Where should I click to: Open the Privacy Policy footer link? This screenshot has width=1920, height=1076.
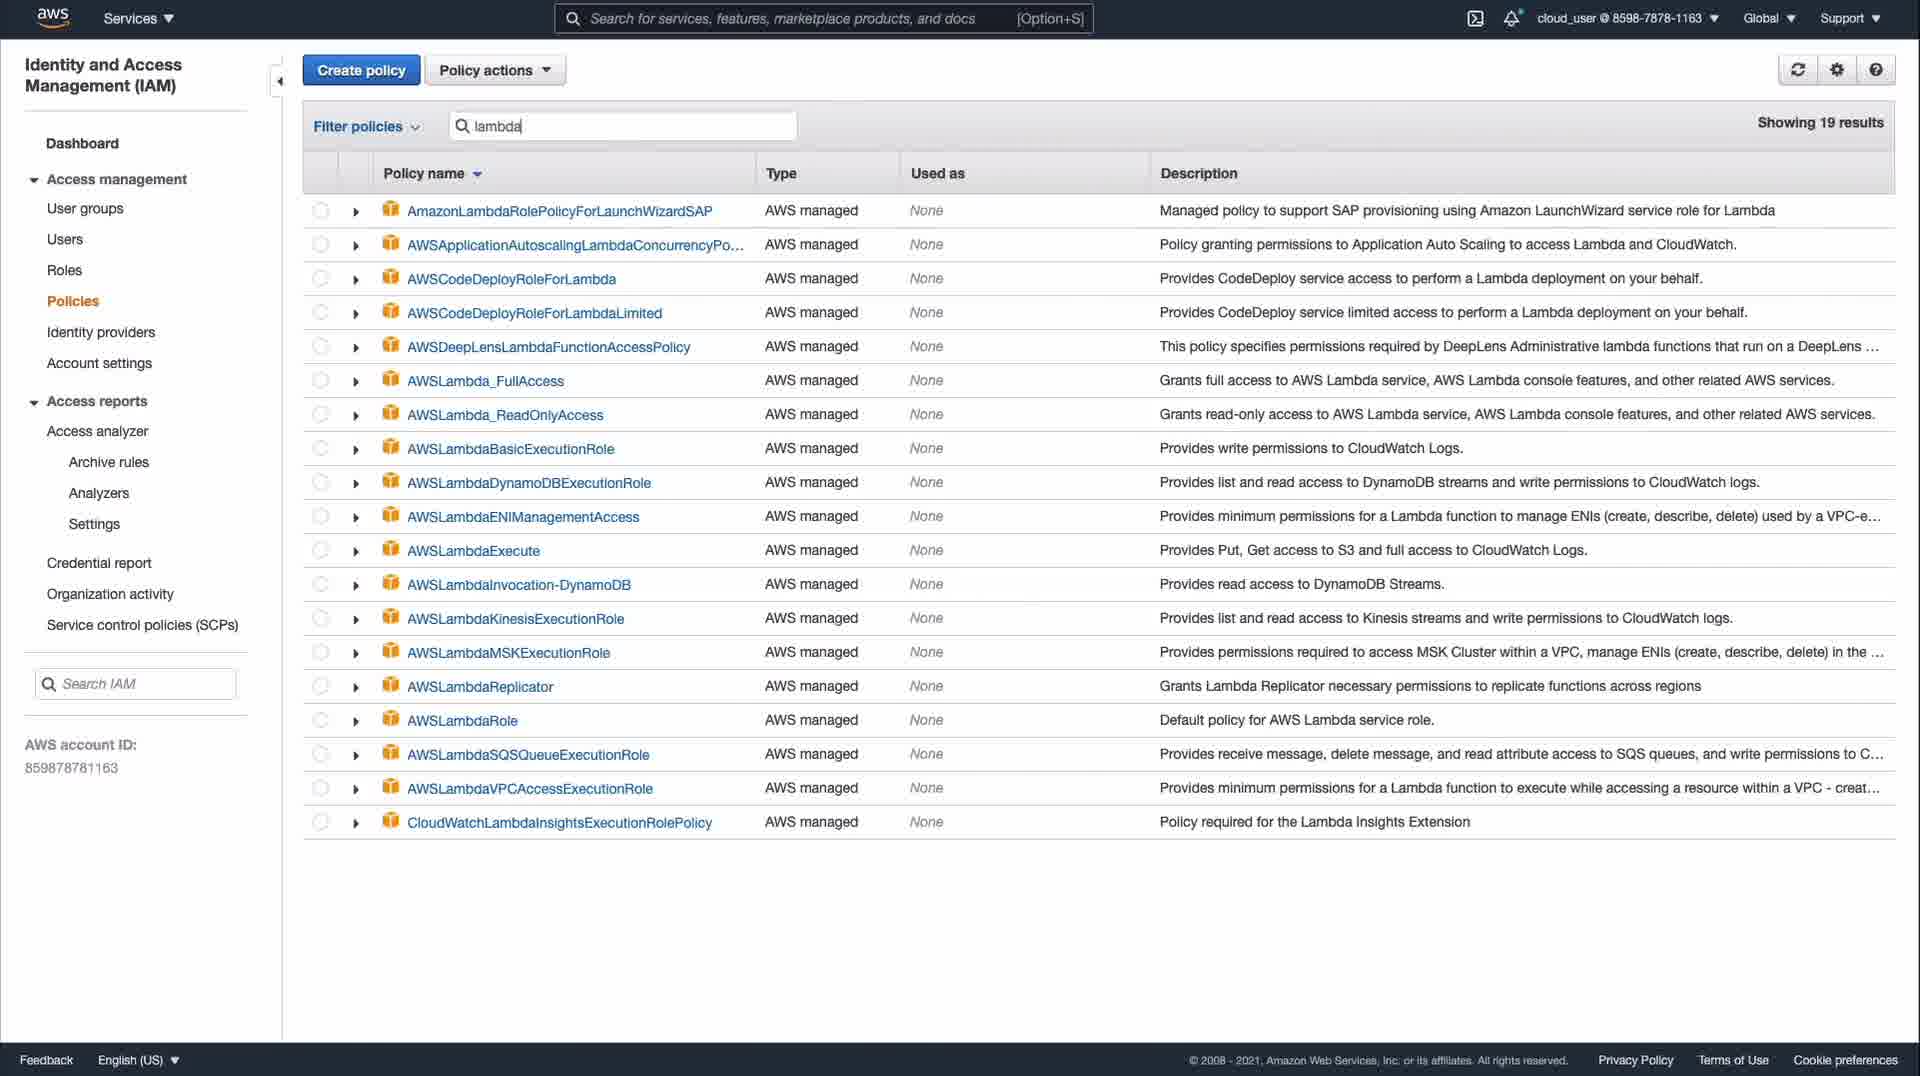tap(1635, 1060)
